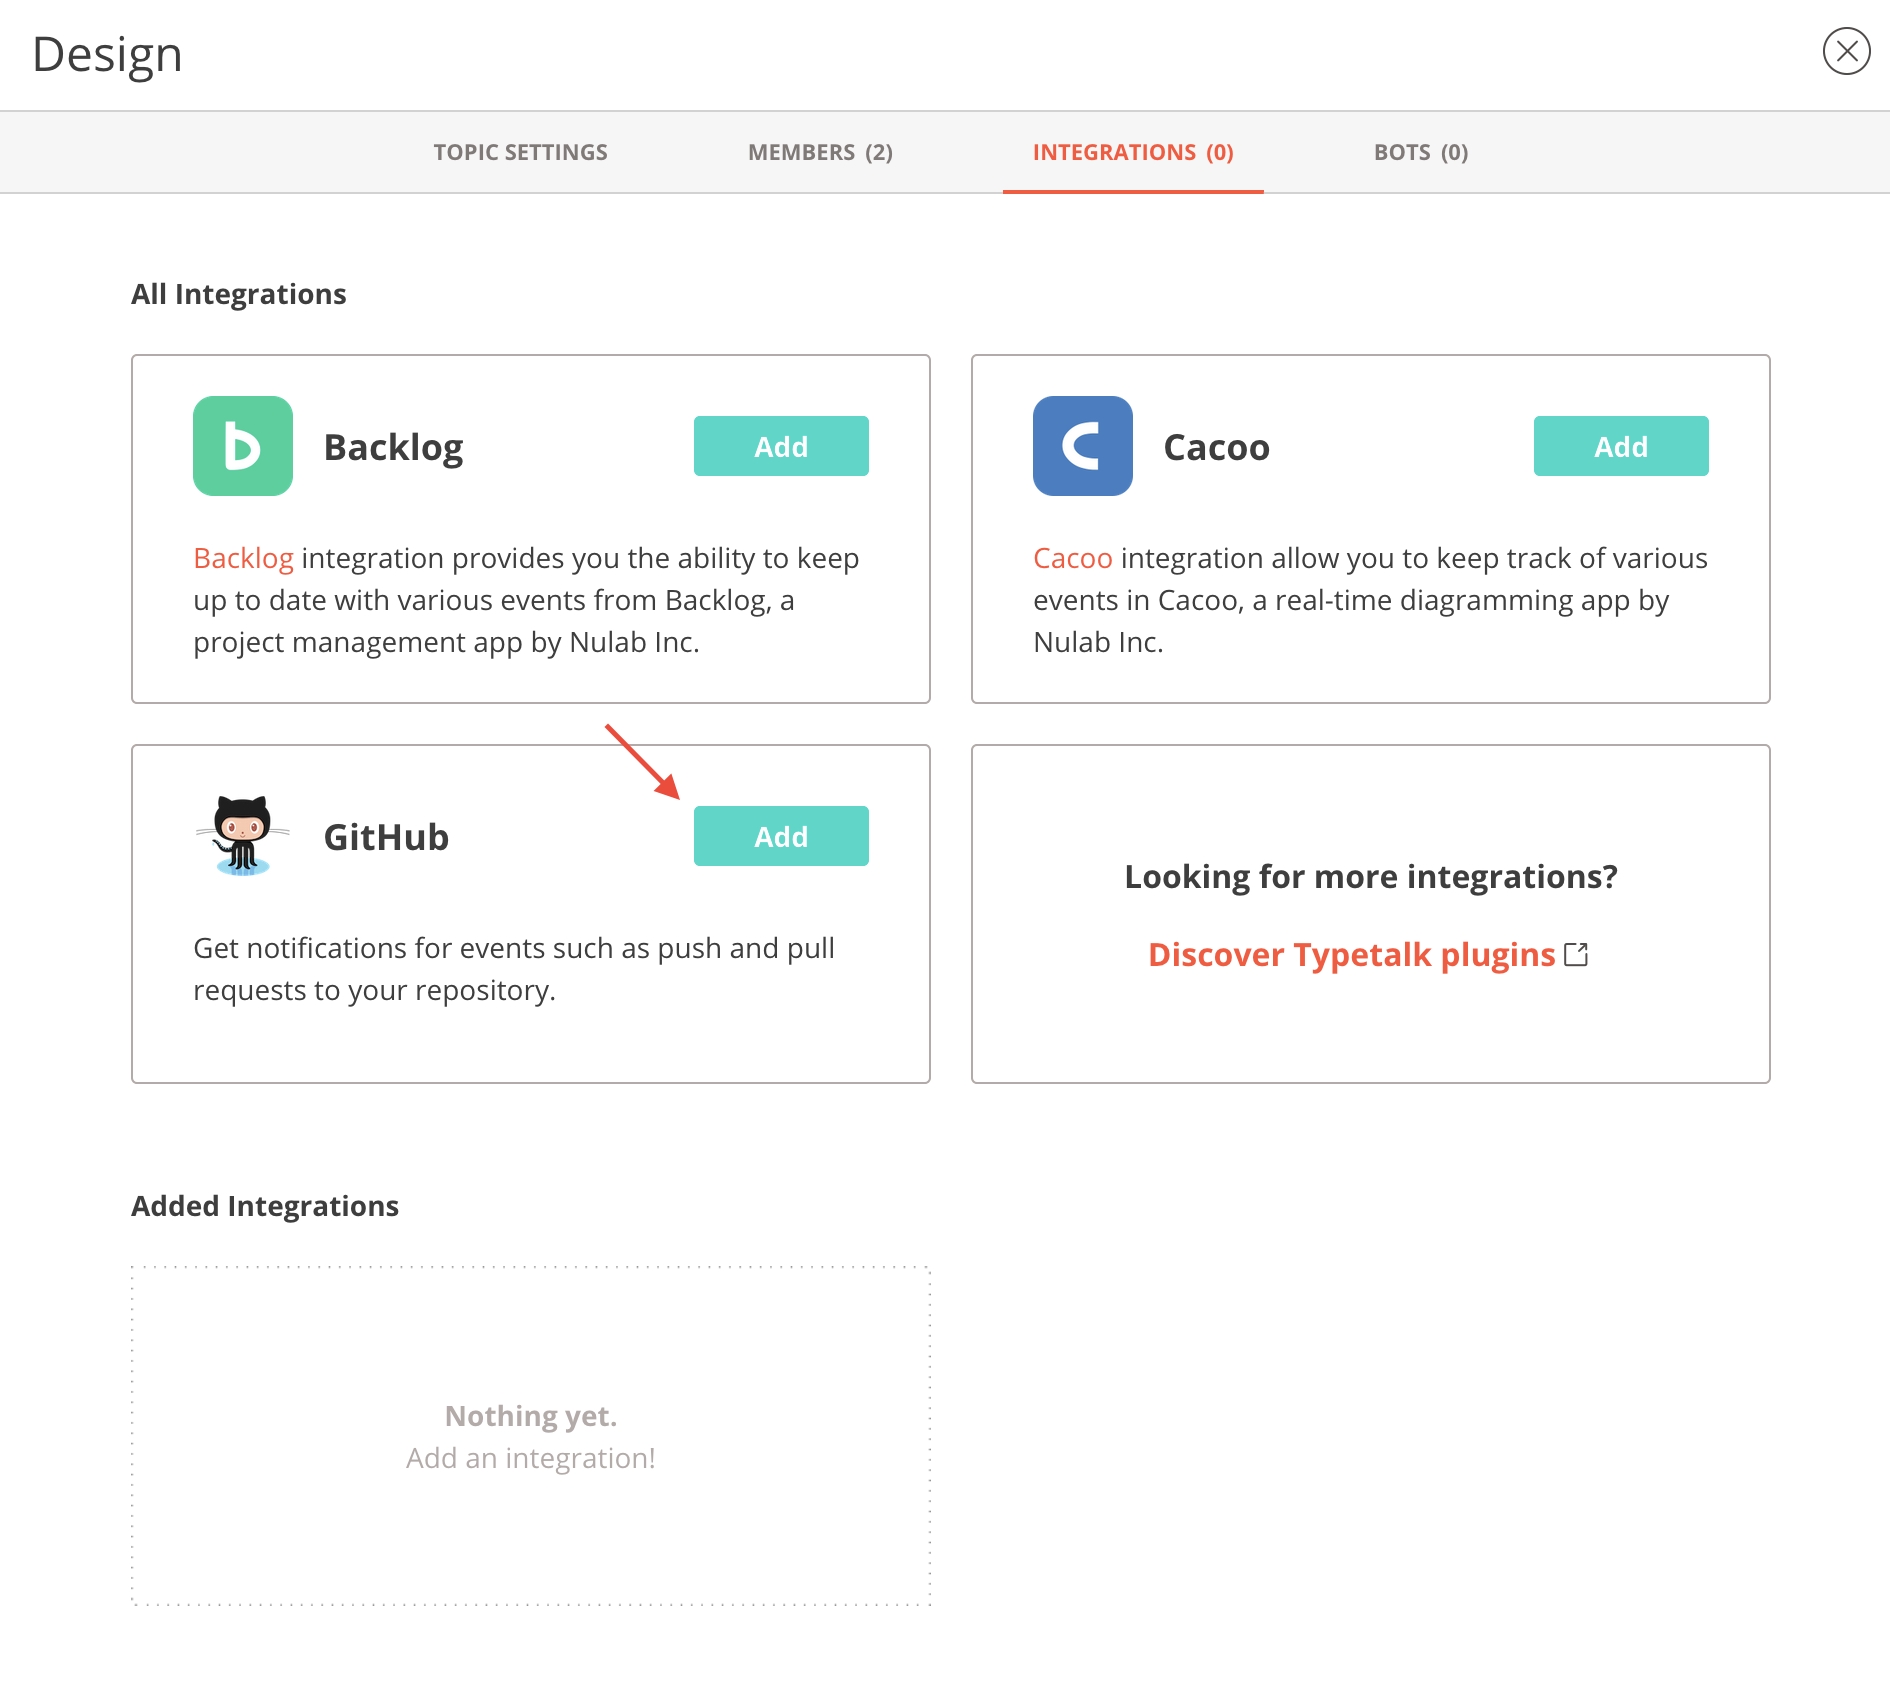This screenshot has height=1682, width=1890.
Task: Open the red Cacoo link in description
Action: point(1072,558)
